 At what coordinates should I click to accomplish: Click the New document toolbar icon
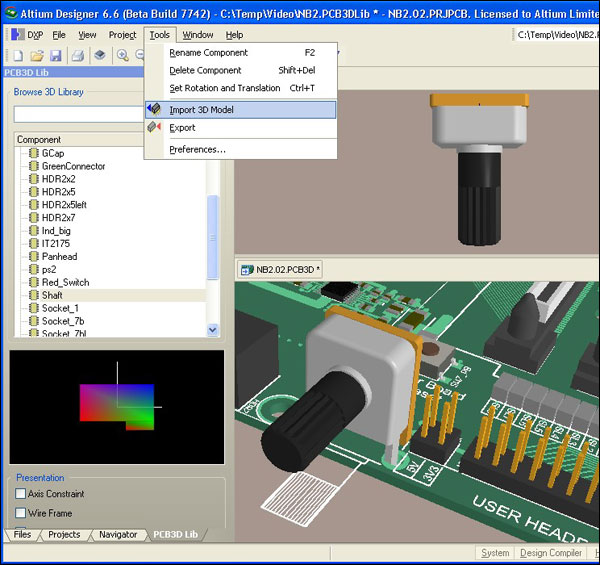tap(18, 56)
